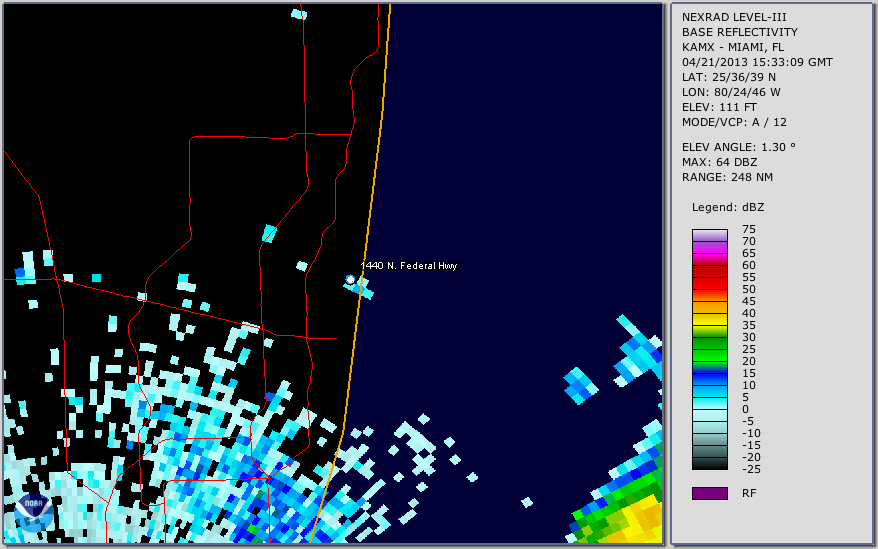878x549 pixels.
Task: Select the 04/21/2013 15:33:09 GMT timestamp
Action: pos(757,62)
